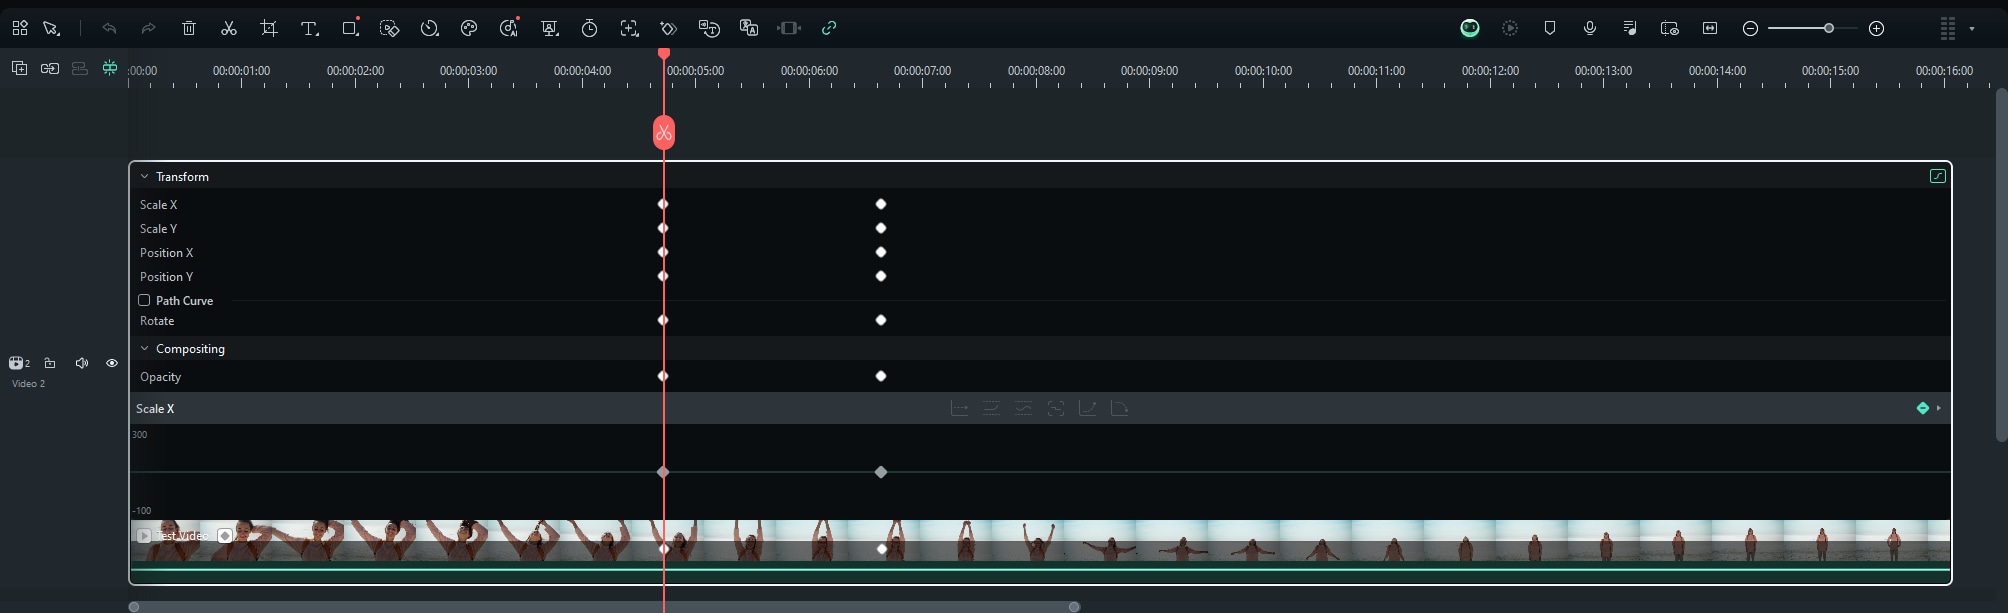Open the mask eraser tool icon
The image size is (2008, 613).
(x=390, y=28)
